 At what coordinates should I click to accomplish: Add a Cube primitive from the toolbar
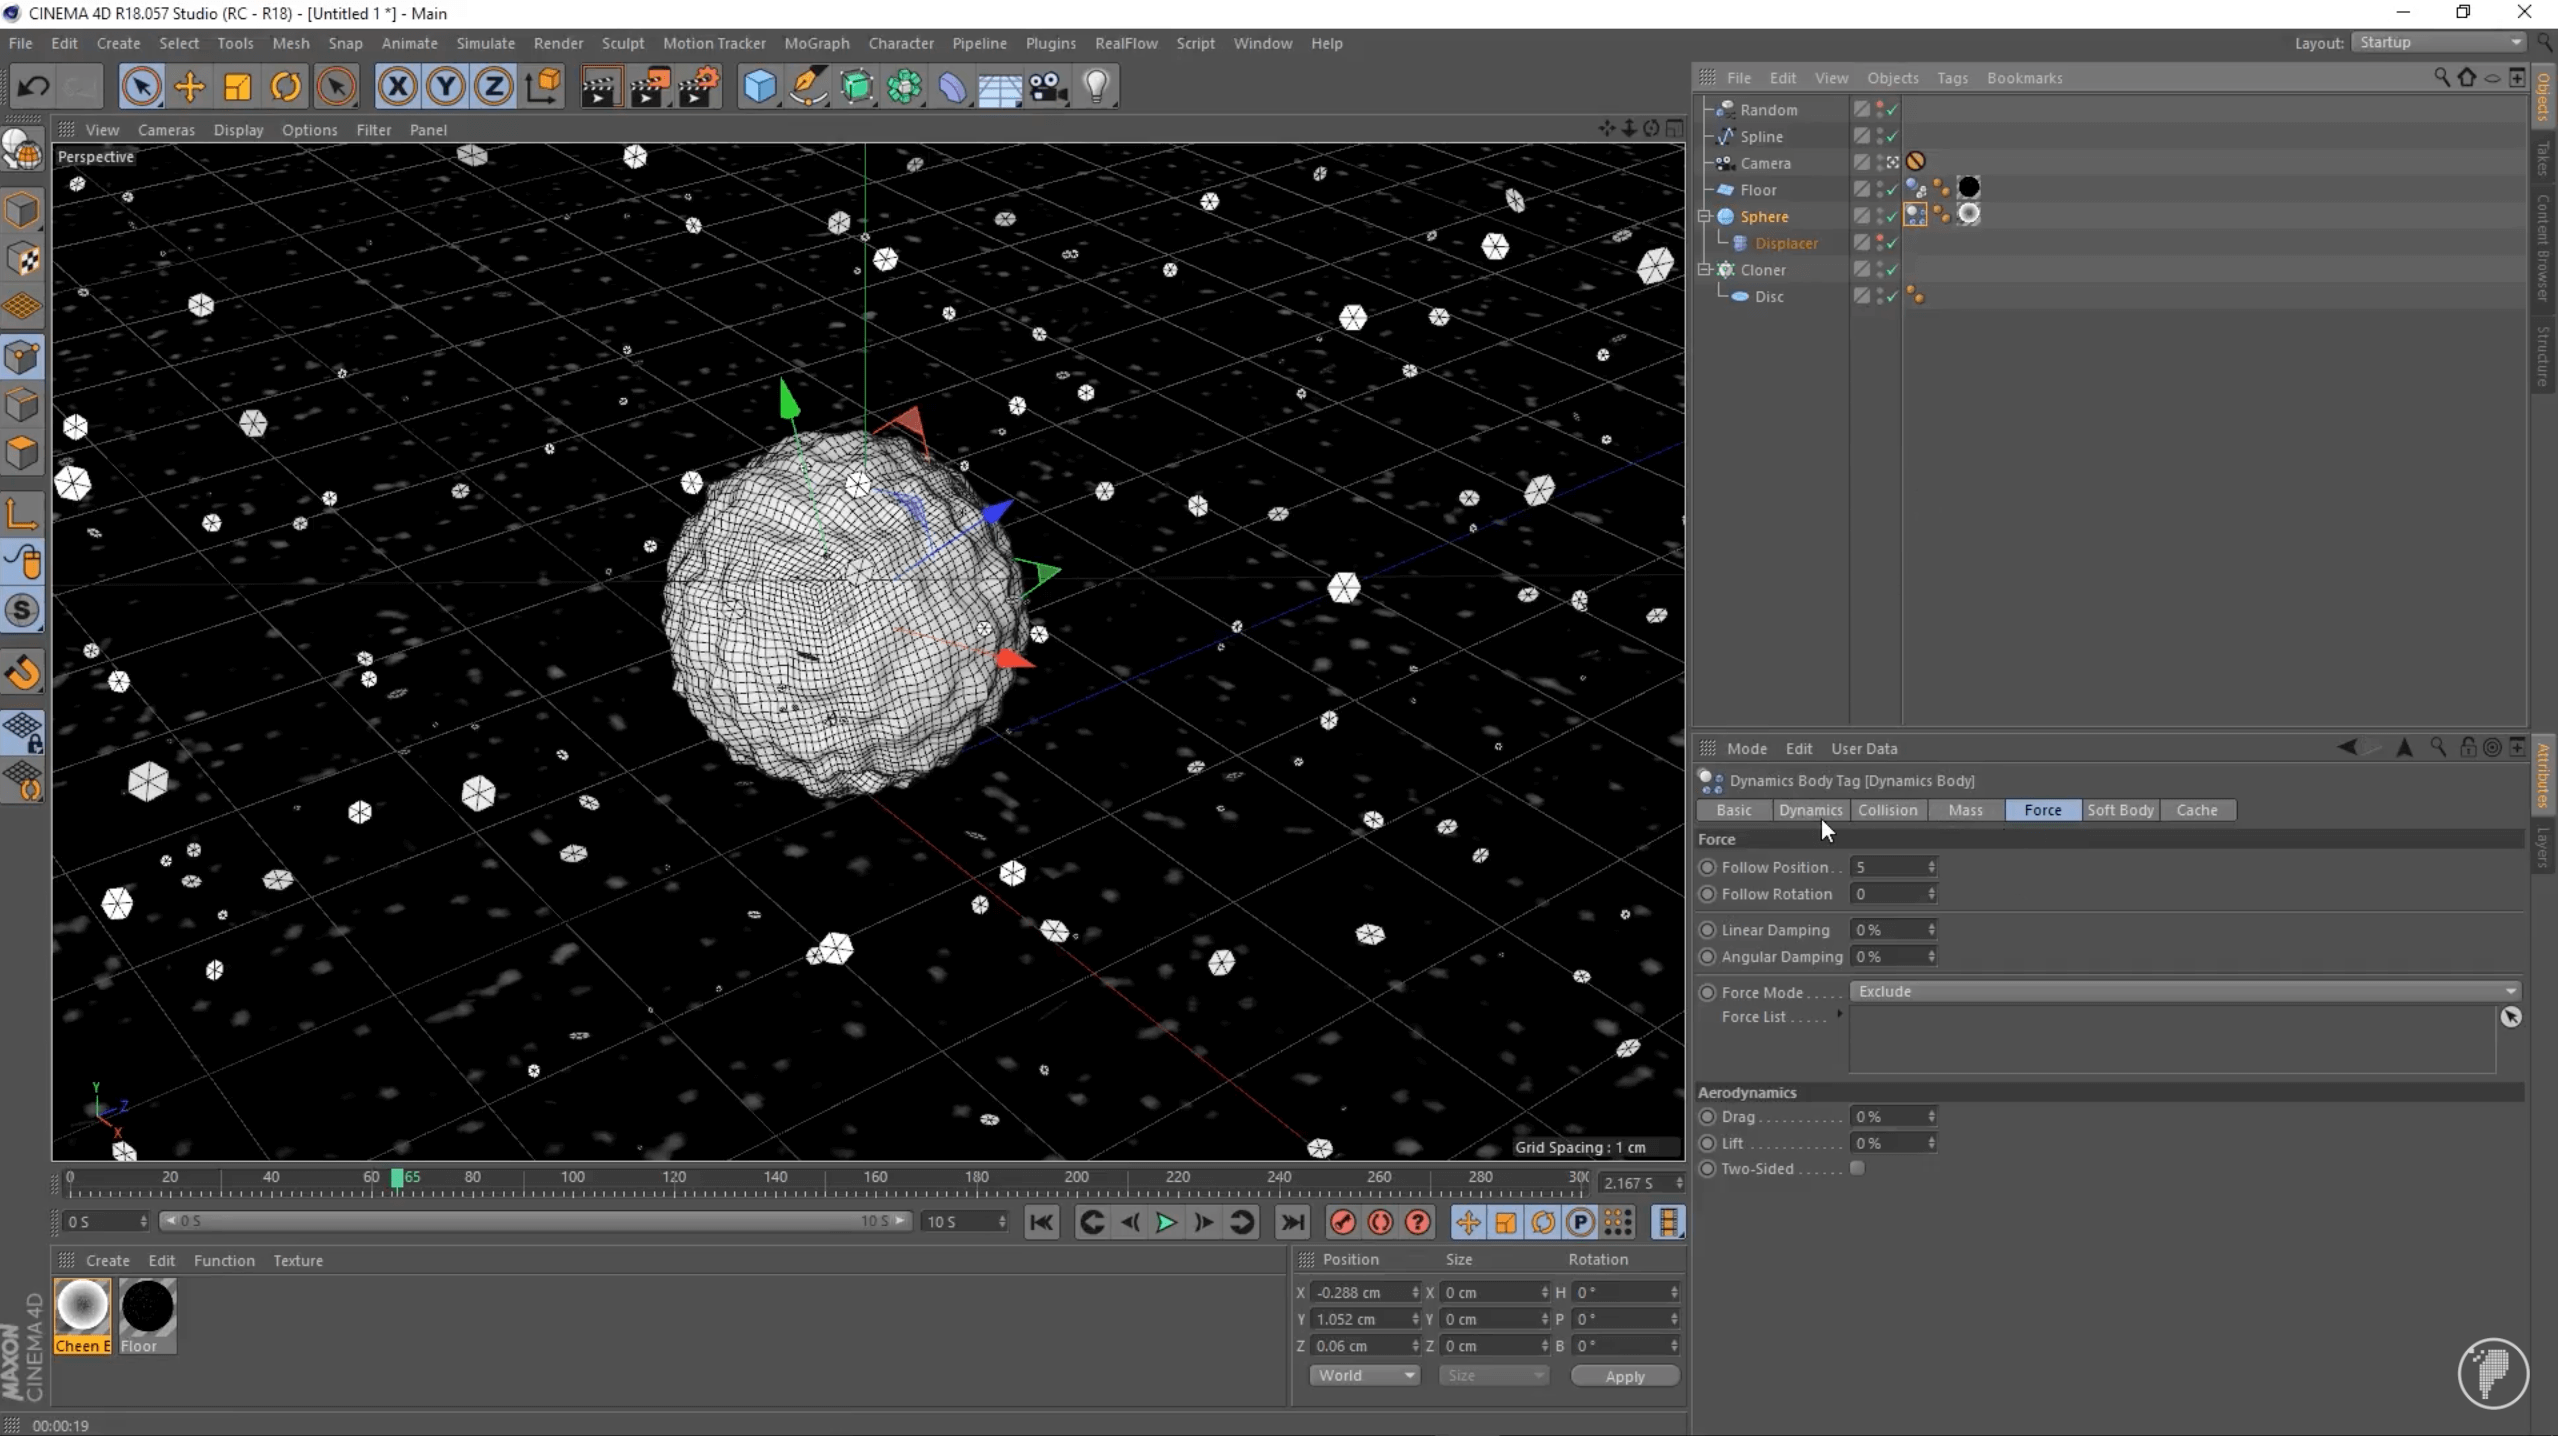point(759,87)
